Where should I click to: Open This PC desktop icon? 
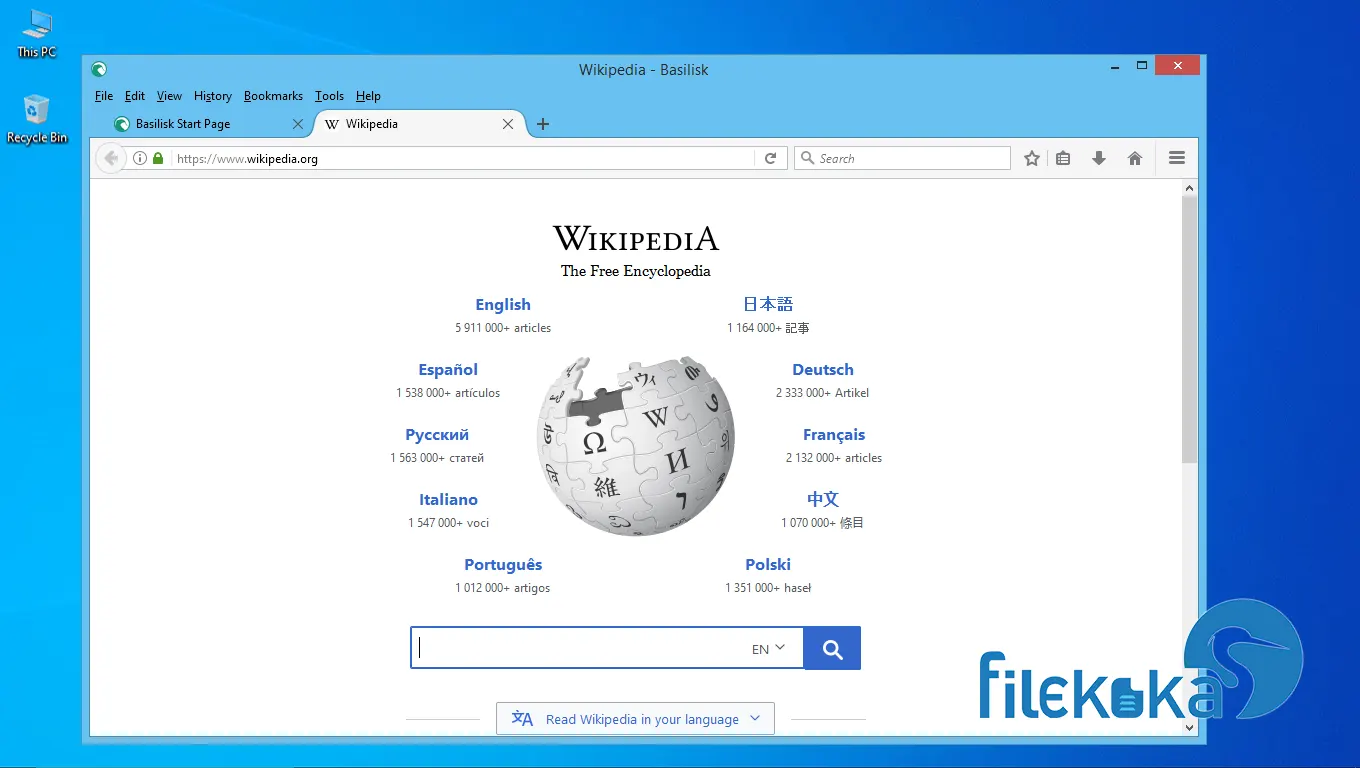click(37, 33)
